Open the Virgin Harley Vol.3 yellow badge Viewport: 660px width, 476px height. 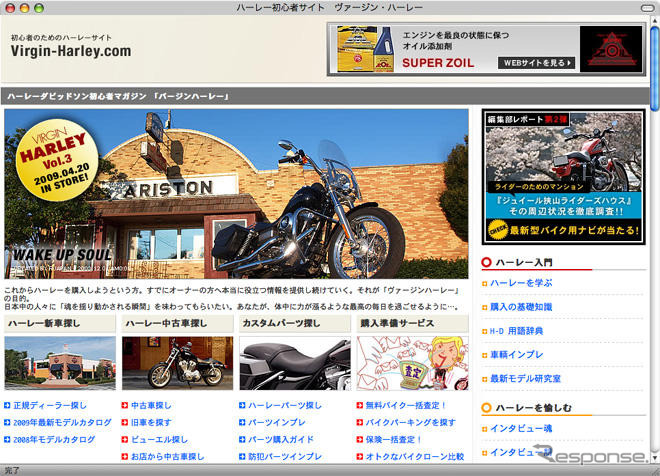57,160
